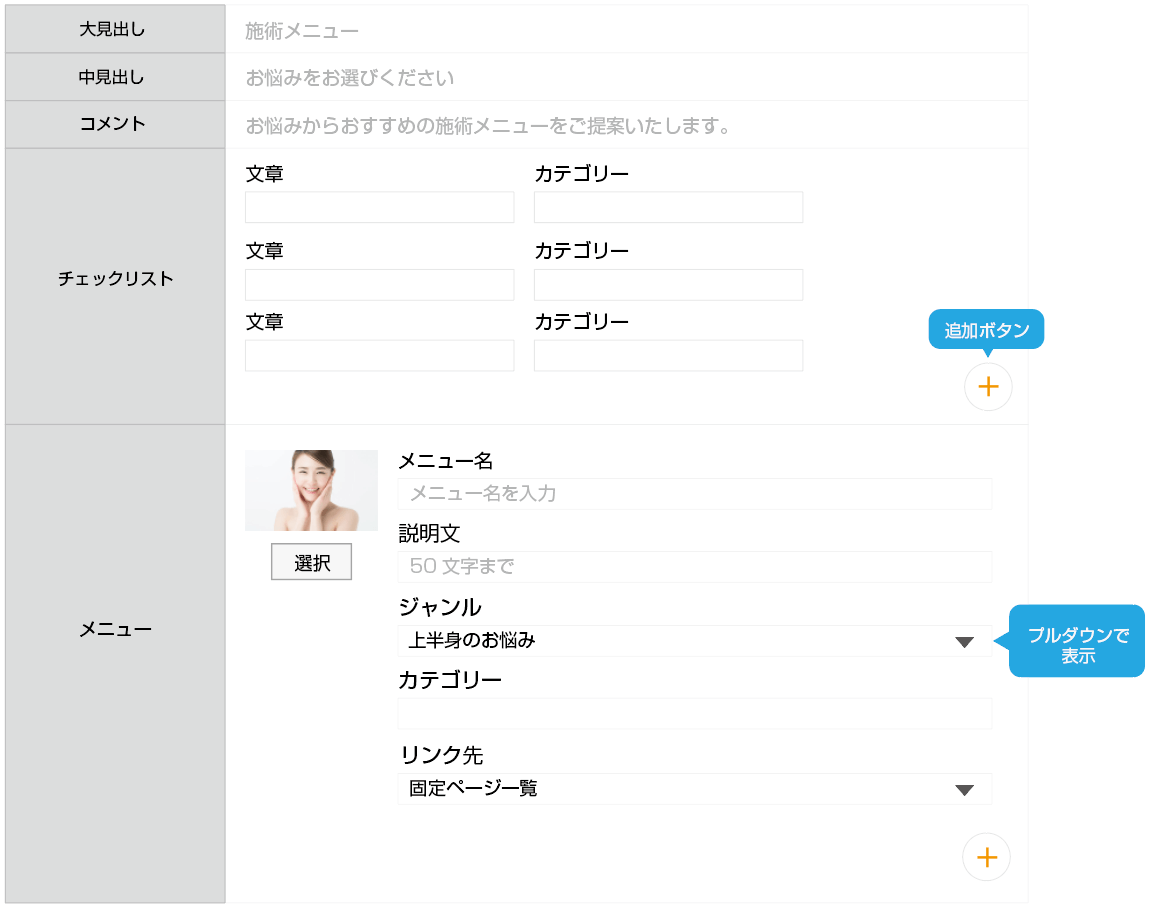1154x909 pixels.
Task: Expand the リンク先 dropdown showing 固定ページ一覧
Action: click(x=694, y=789)
